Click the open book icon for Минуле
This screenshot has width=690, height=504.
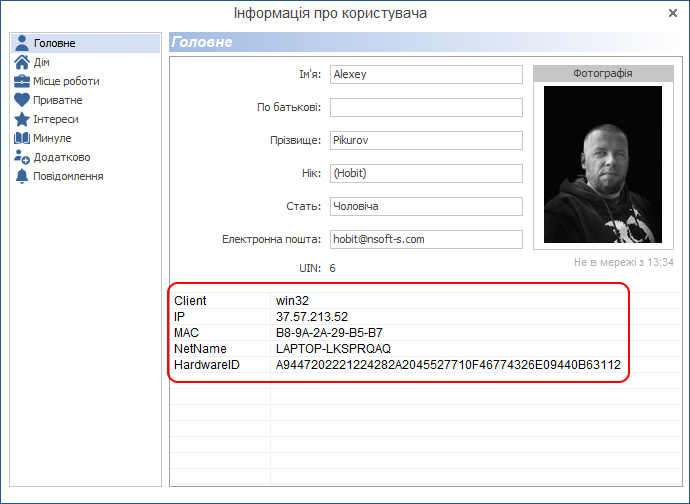click(x=22, y=138)
